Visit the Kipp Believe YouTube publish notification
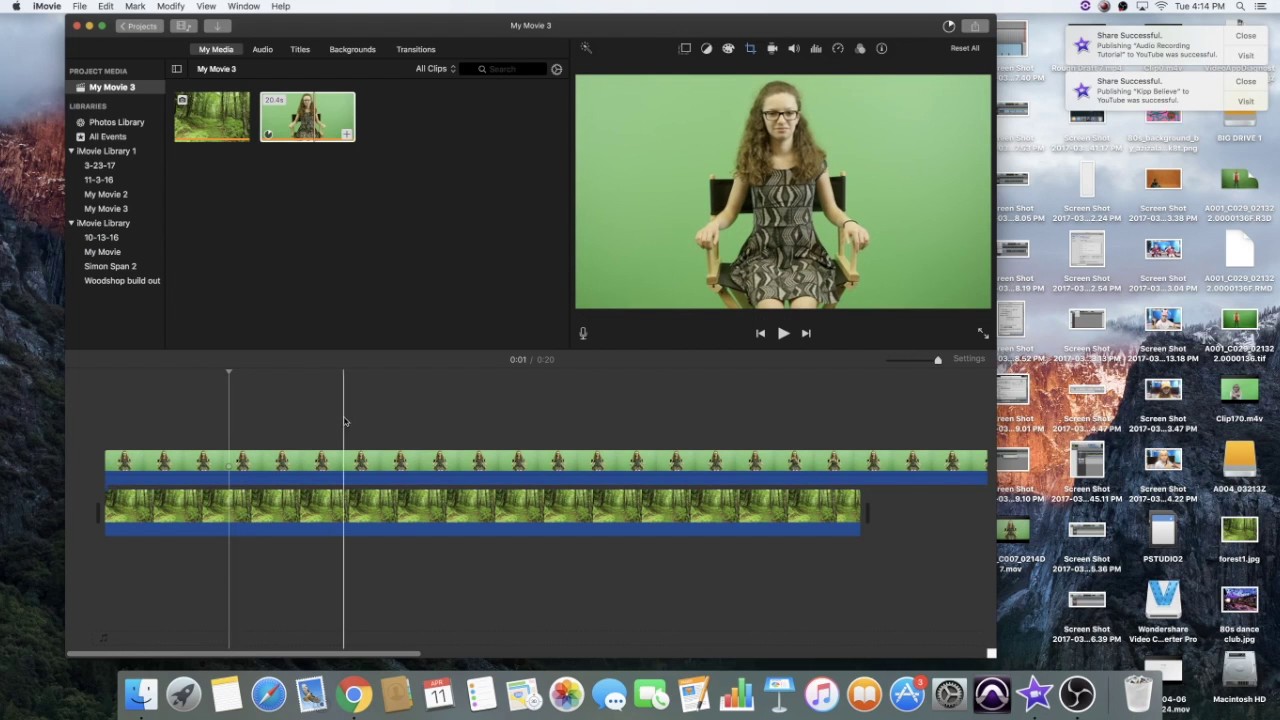The width and height of the screenshot is (1280, 720). tap(1245, 101)
